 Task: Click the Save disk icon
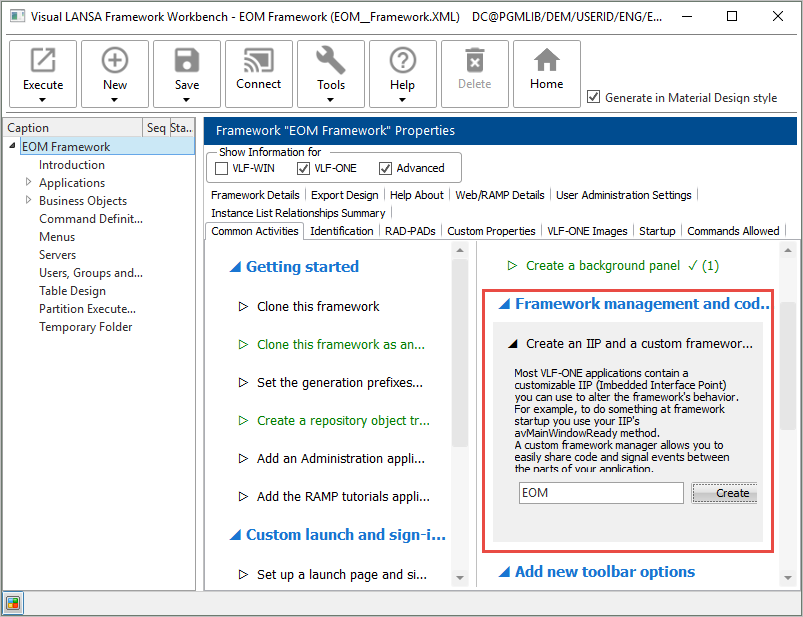[186, 60]
